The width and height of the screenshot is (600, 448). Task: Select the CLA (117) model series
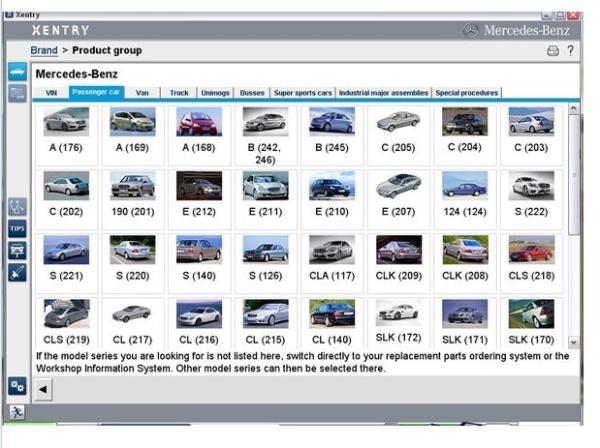point(332,263)
